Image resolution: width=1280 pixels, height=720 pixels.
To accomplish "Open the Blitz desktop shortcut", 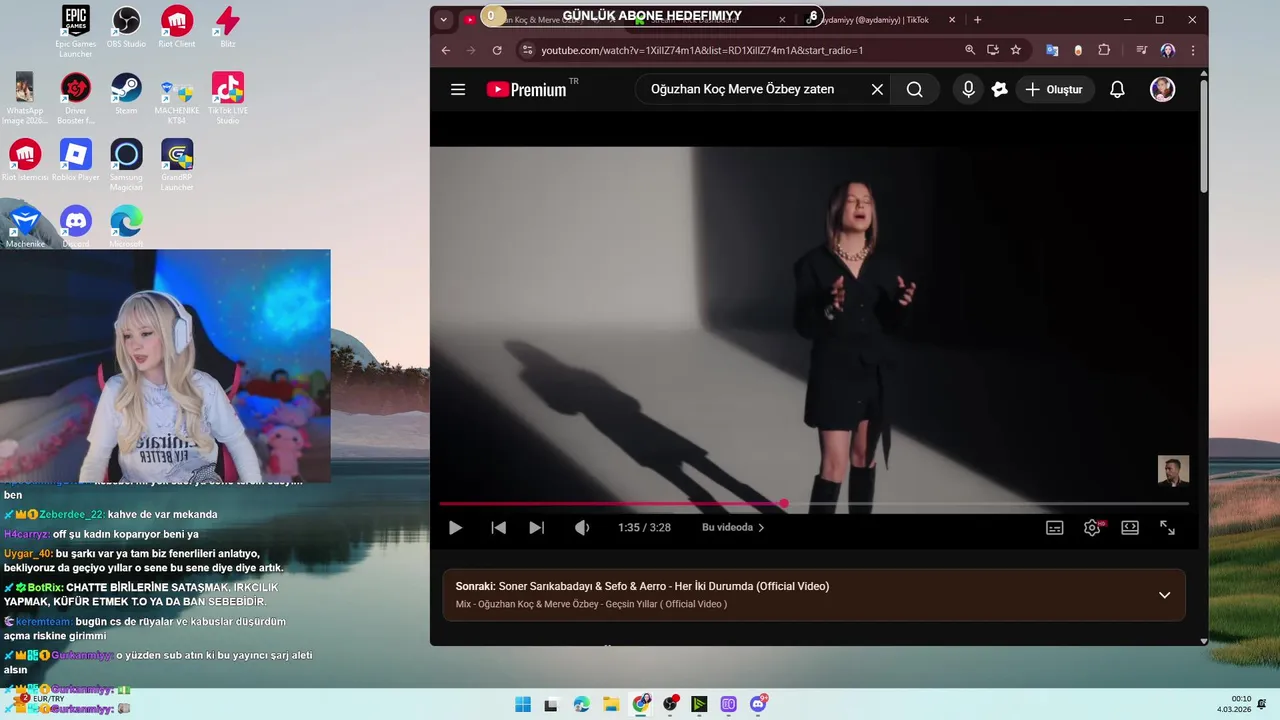I will coord(228,27).
